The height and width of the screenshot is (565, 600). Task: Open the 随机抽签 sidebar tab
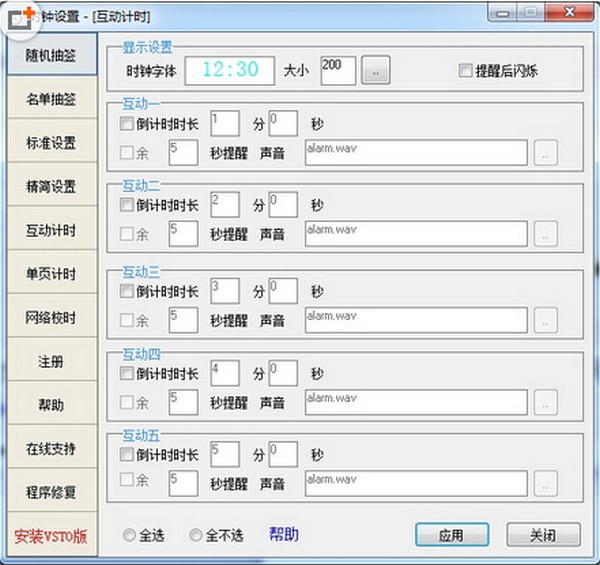coord(52,55)
